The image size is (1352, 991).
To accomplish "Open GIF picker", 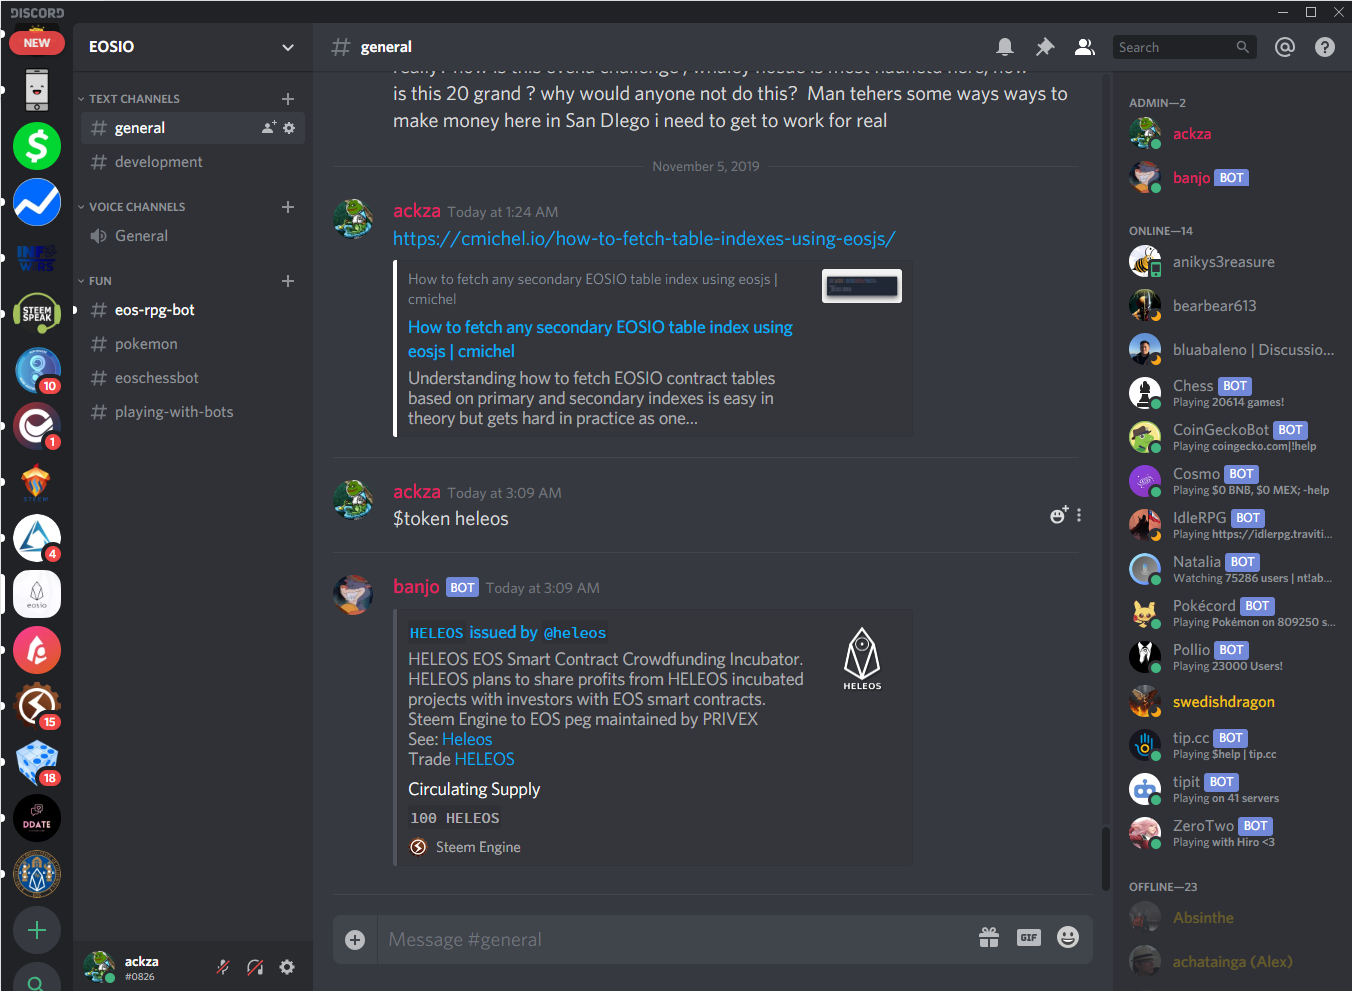I will pos(1029,938).
